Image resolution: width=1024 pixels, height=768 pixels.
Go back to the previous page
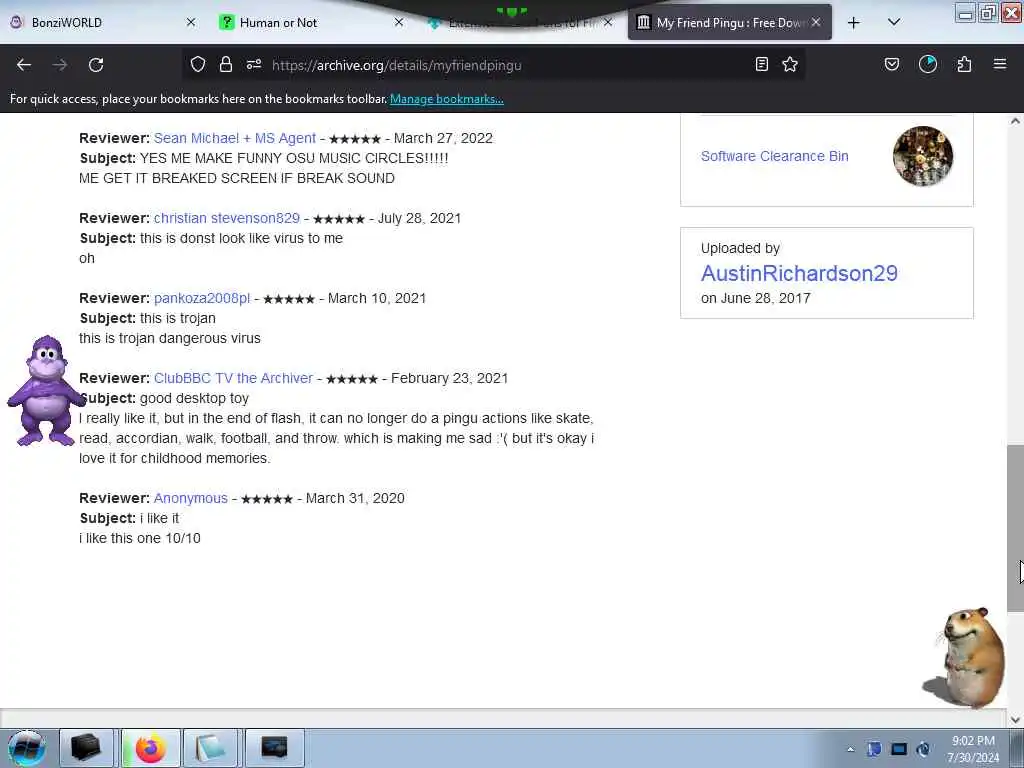pos(24,65)
